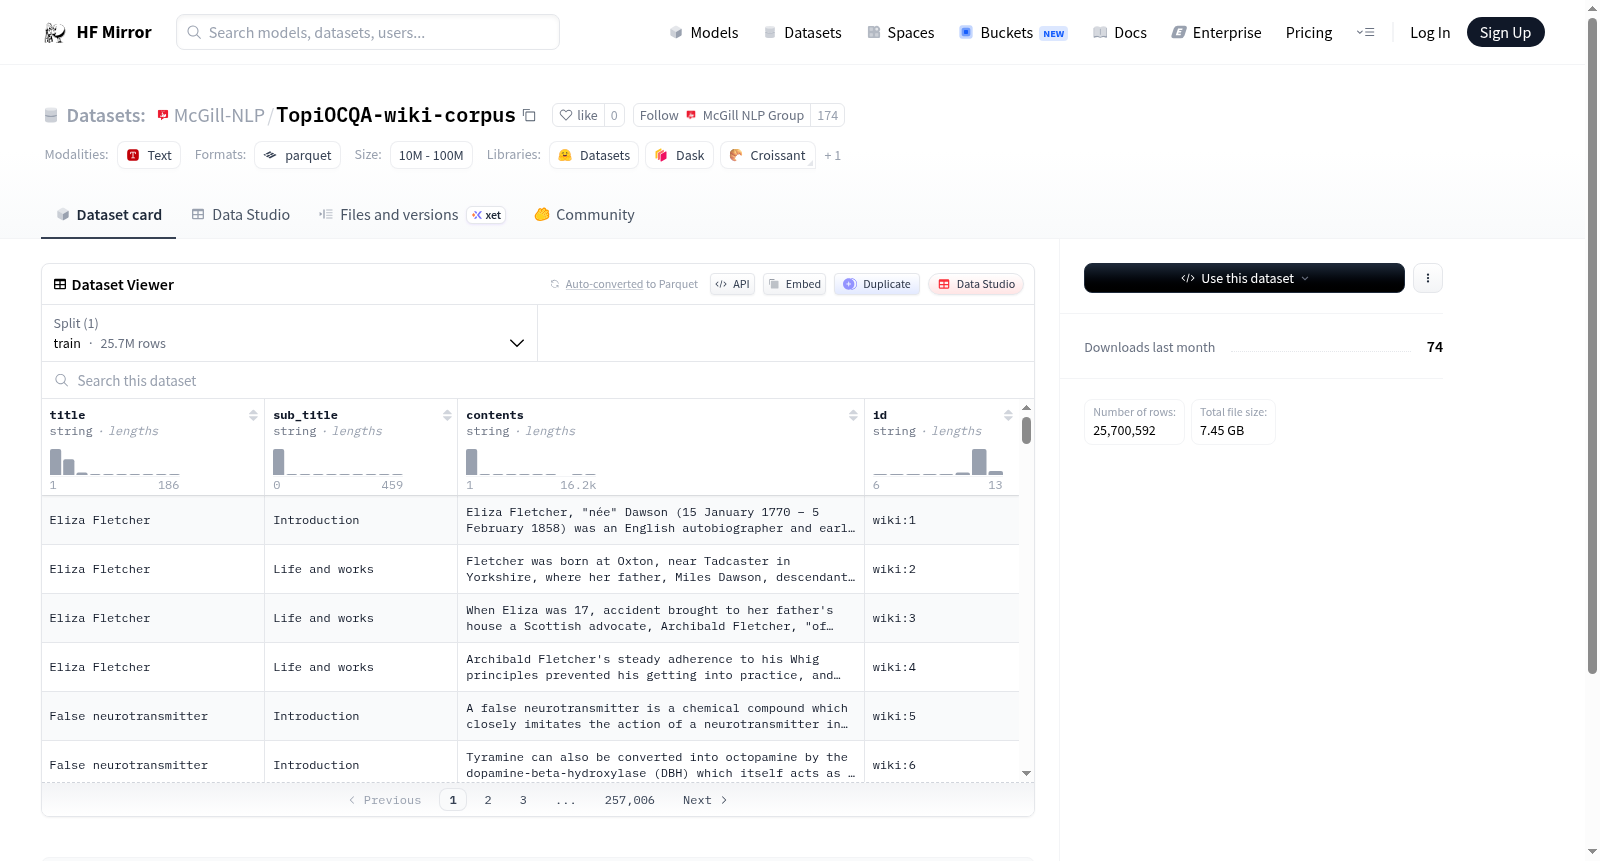Click the sub_title lengths histogram
The width and height of the screenshot is (1600, 861).
click(338, 461)
